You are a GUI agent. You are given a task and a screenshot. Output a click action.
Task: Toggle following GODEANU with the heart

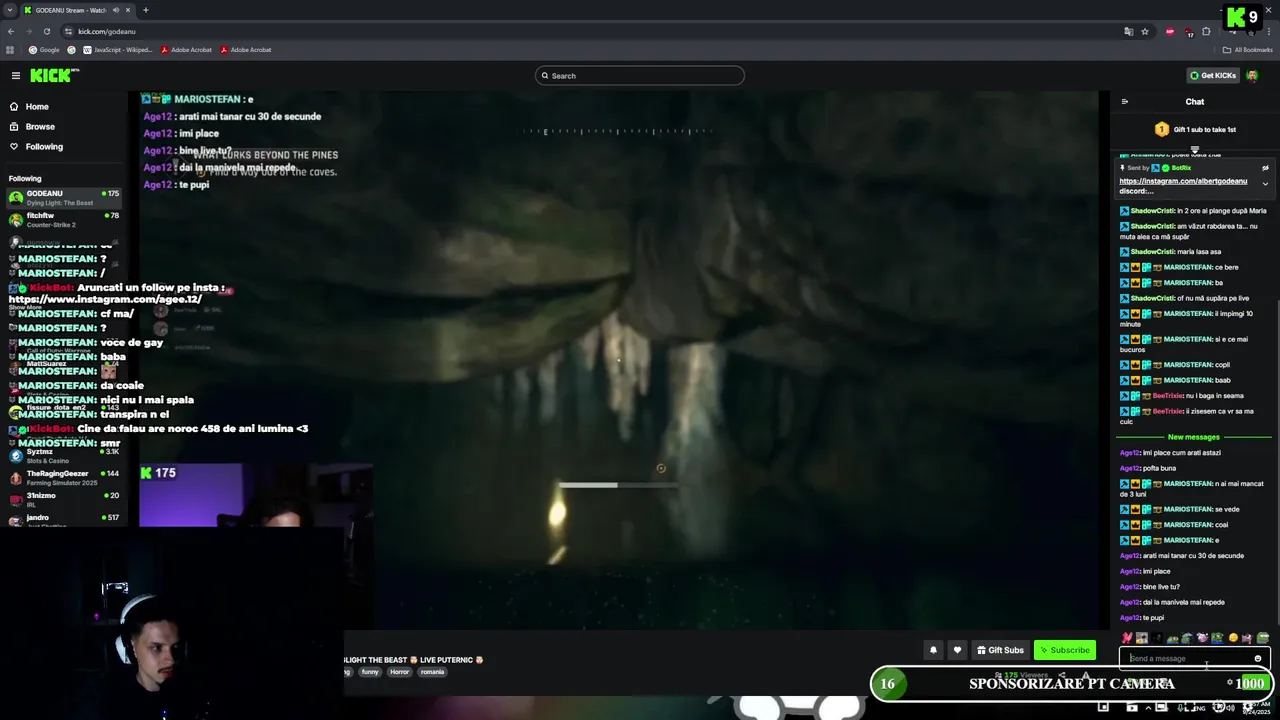957,650
